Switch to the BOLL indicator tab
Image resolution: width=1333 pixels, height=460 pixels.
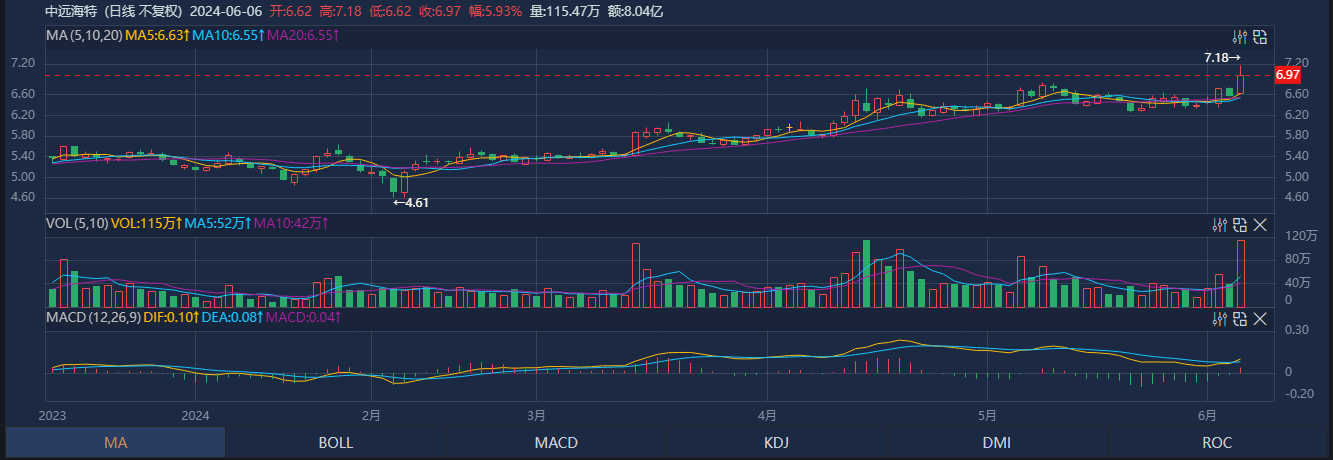[x=335, y=442]
